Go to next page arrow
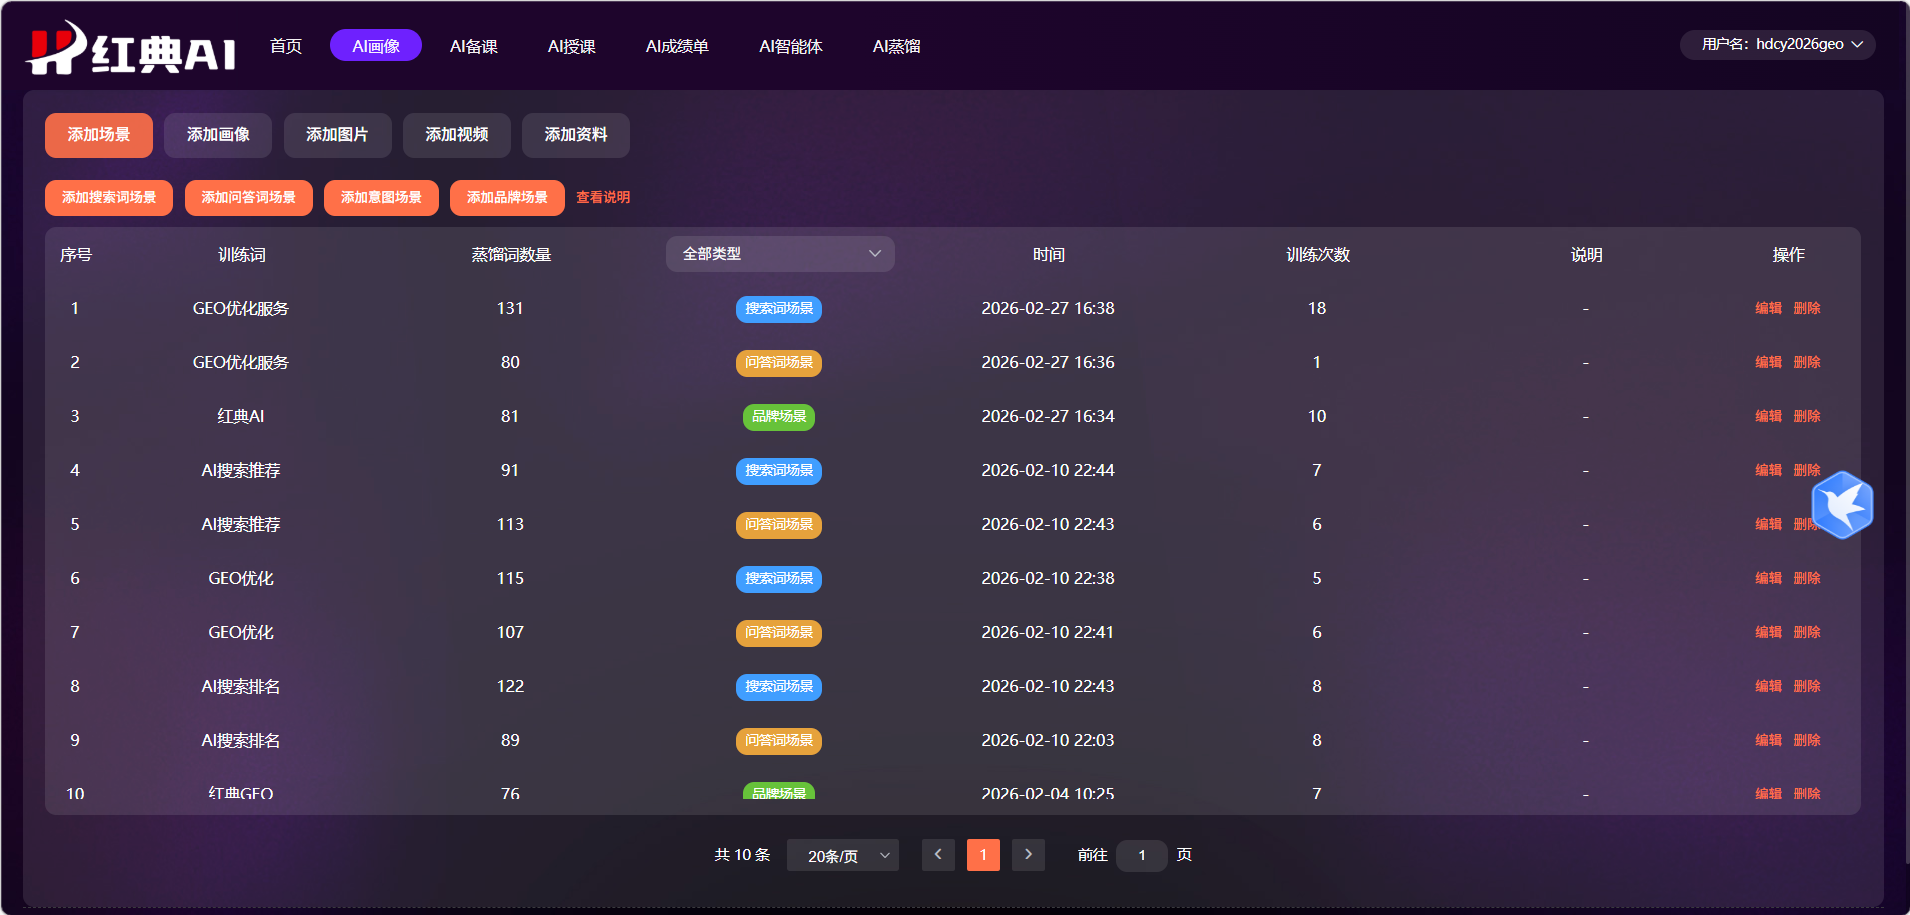Viewport: 1910px width, 915px height. point(1028,855)
